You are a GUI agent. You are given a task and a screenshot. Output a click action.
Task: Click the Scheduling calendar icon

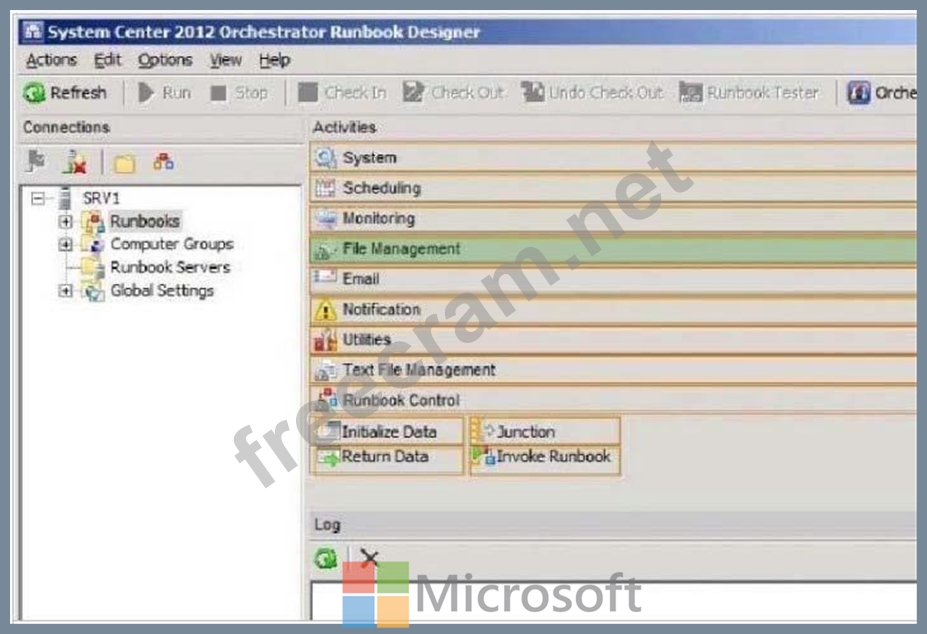(x=326, y=188)
